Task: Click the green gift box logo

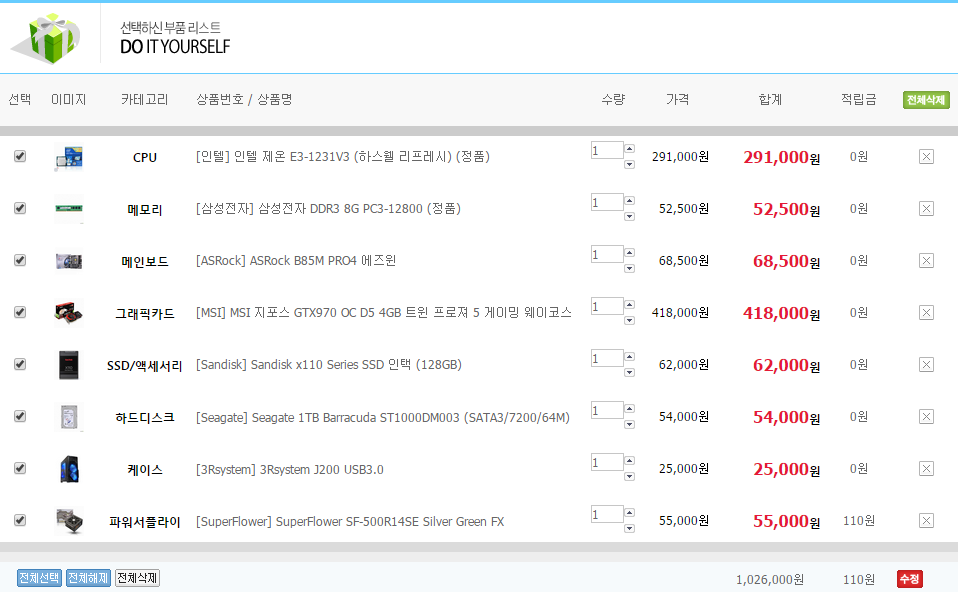Action: tap(48, 38)
